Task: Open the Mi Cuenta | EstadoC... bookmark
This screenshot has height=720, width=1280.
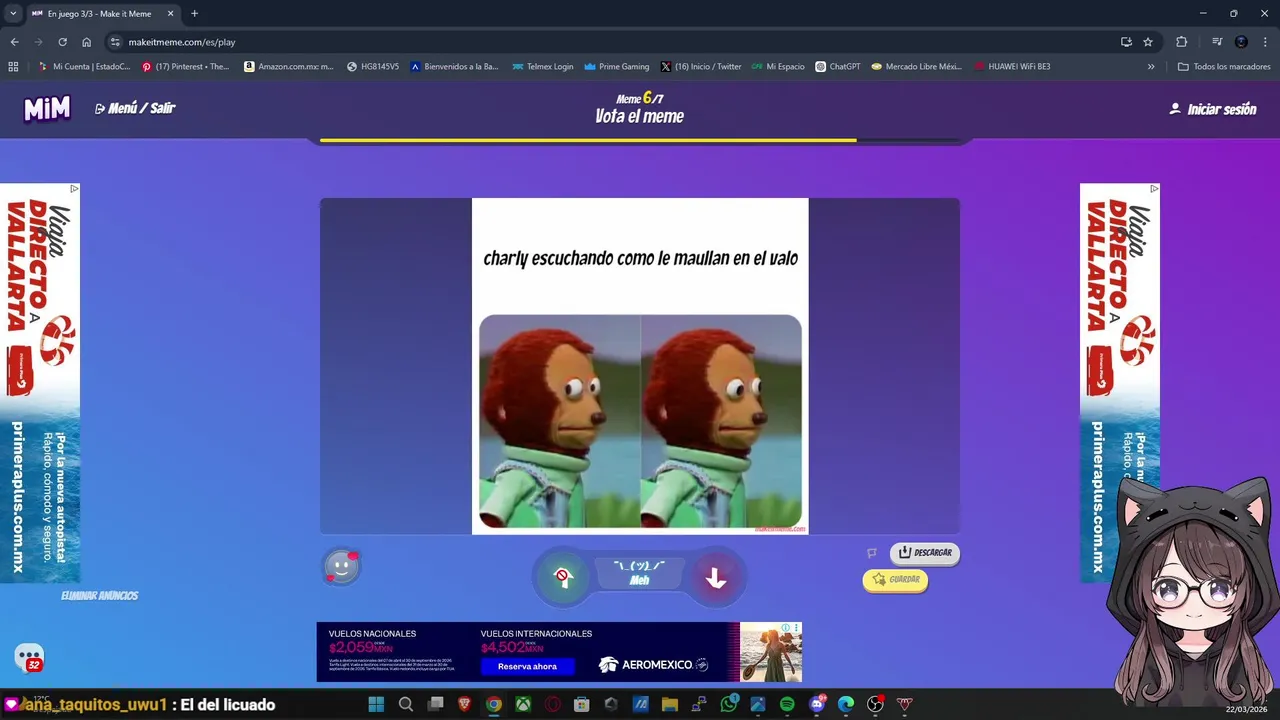Action: point(84,67)
